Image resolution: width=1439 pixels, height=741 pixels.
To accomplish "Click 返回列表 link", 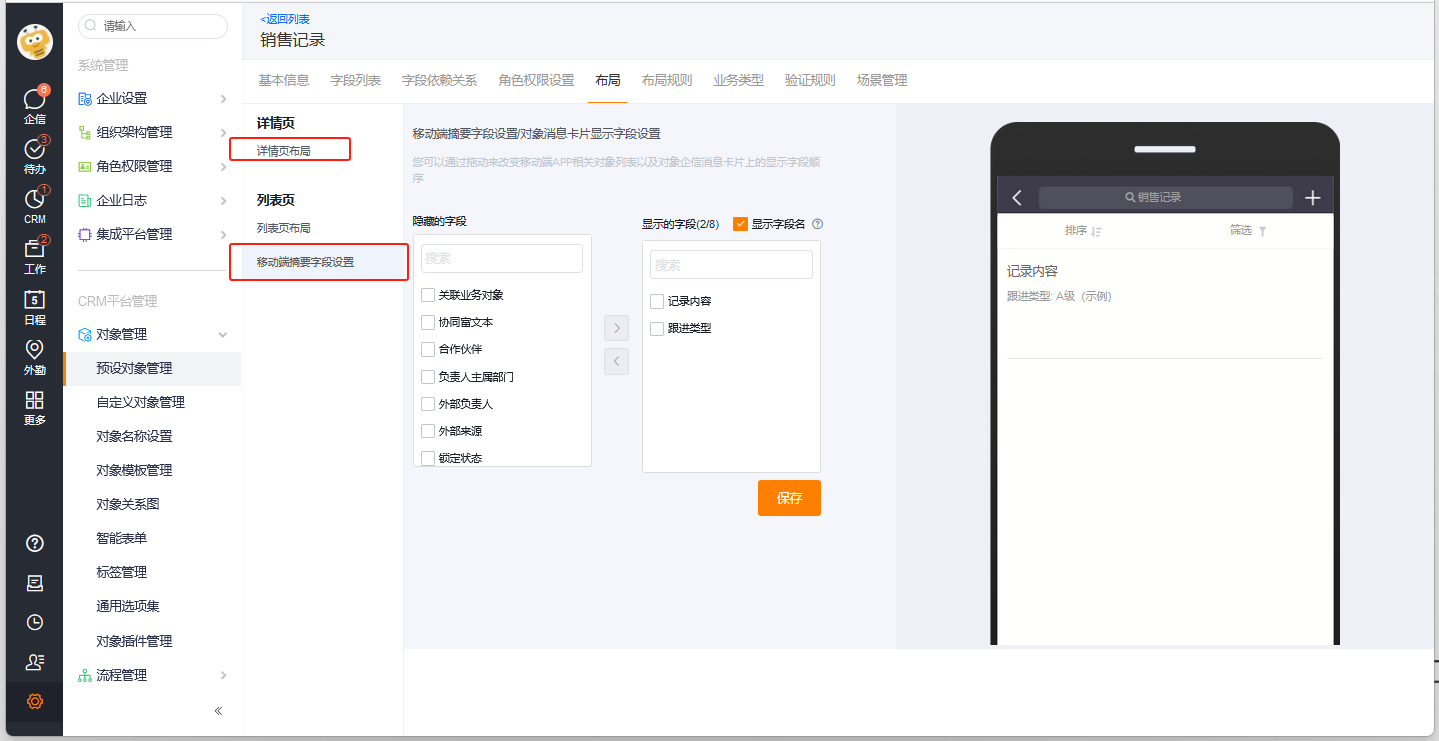I will 285,19.
